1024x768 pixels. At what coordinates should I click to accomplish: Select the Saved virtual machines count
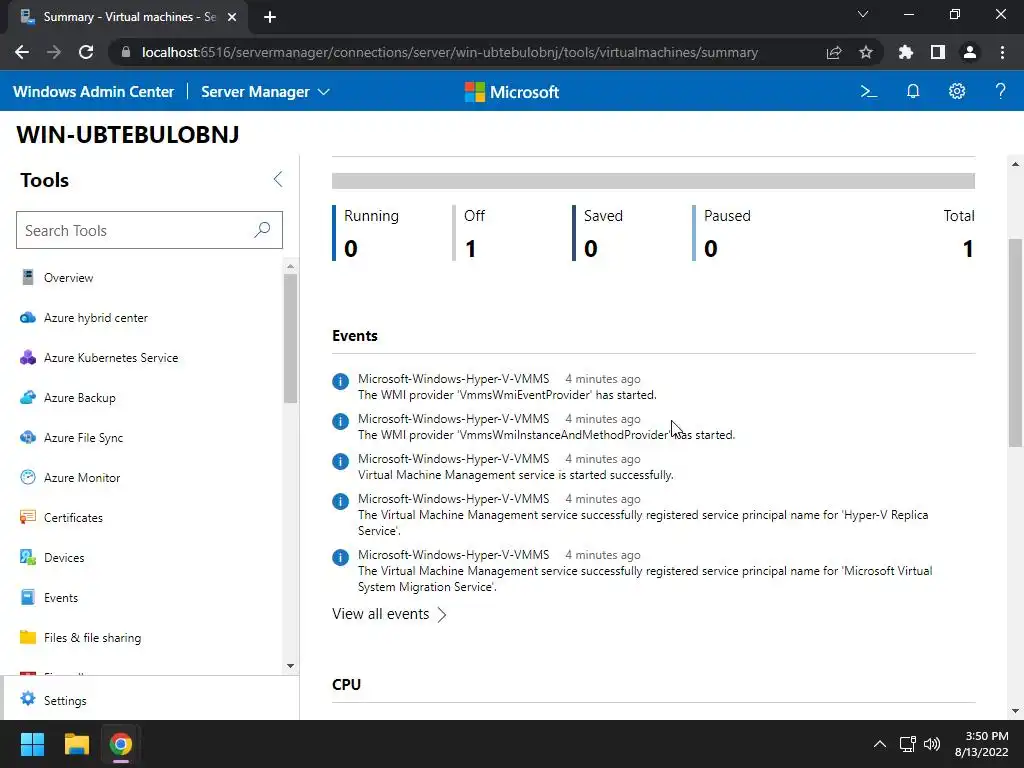590,249
